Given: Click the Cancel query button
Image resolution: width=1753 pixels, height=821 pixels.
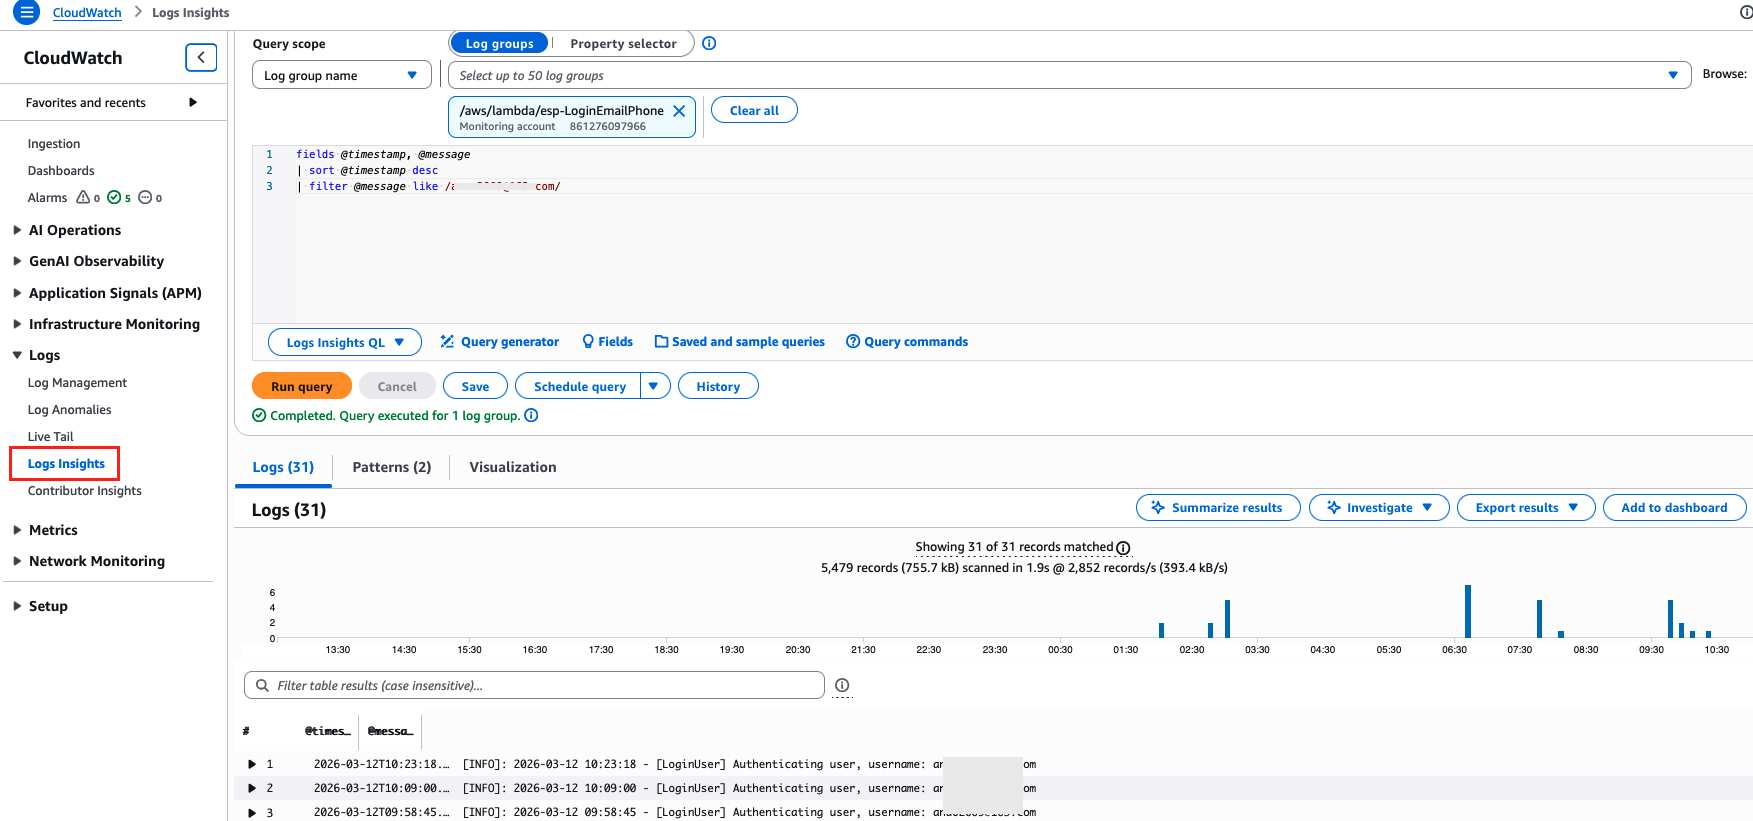Looking at the screenshot, I should coord(397,386).
